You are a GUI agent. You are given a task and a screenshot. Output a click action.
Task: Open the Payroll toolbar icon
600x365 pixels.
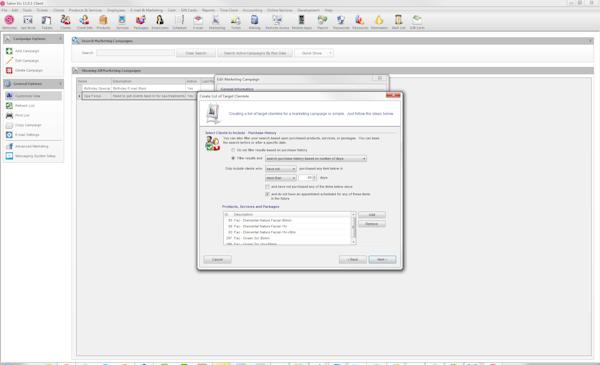(323, 22)
